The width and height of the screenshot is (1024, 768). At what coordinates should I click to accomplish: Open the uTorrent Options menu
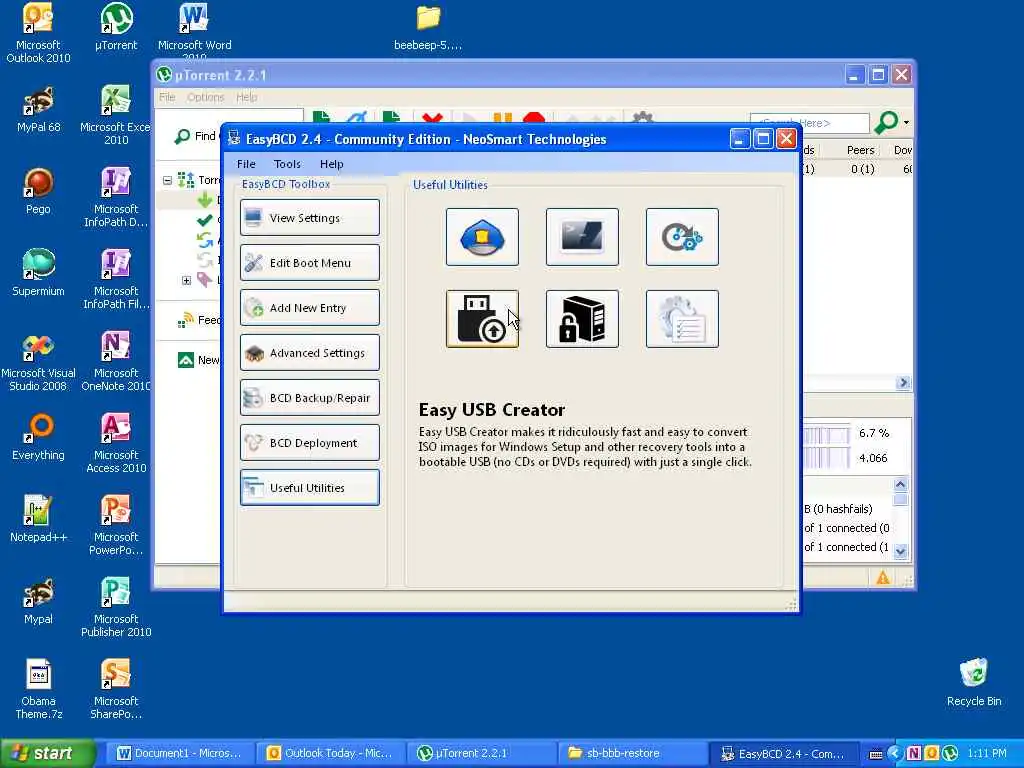click(206, 97)
